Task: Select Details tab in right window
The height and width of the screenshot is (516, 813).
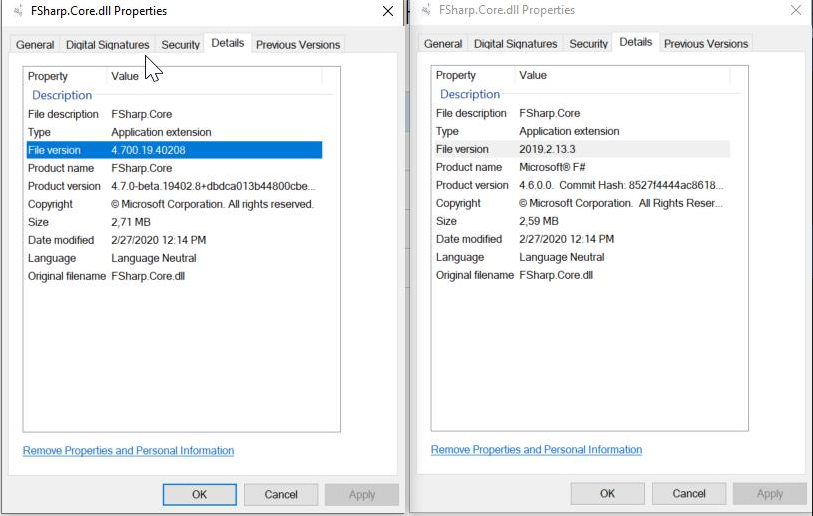Action: point(636,42)
